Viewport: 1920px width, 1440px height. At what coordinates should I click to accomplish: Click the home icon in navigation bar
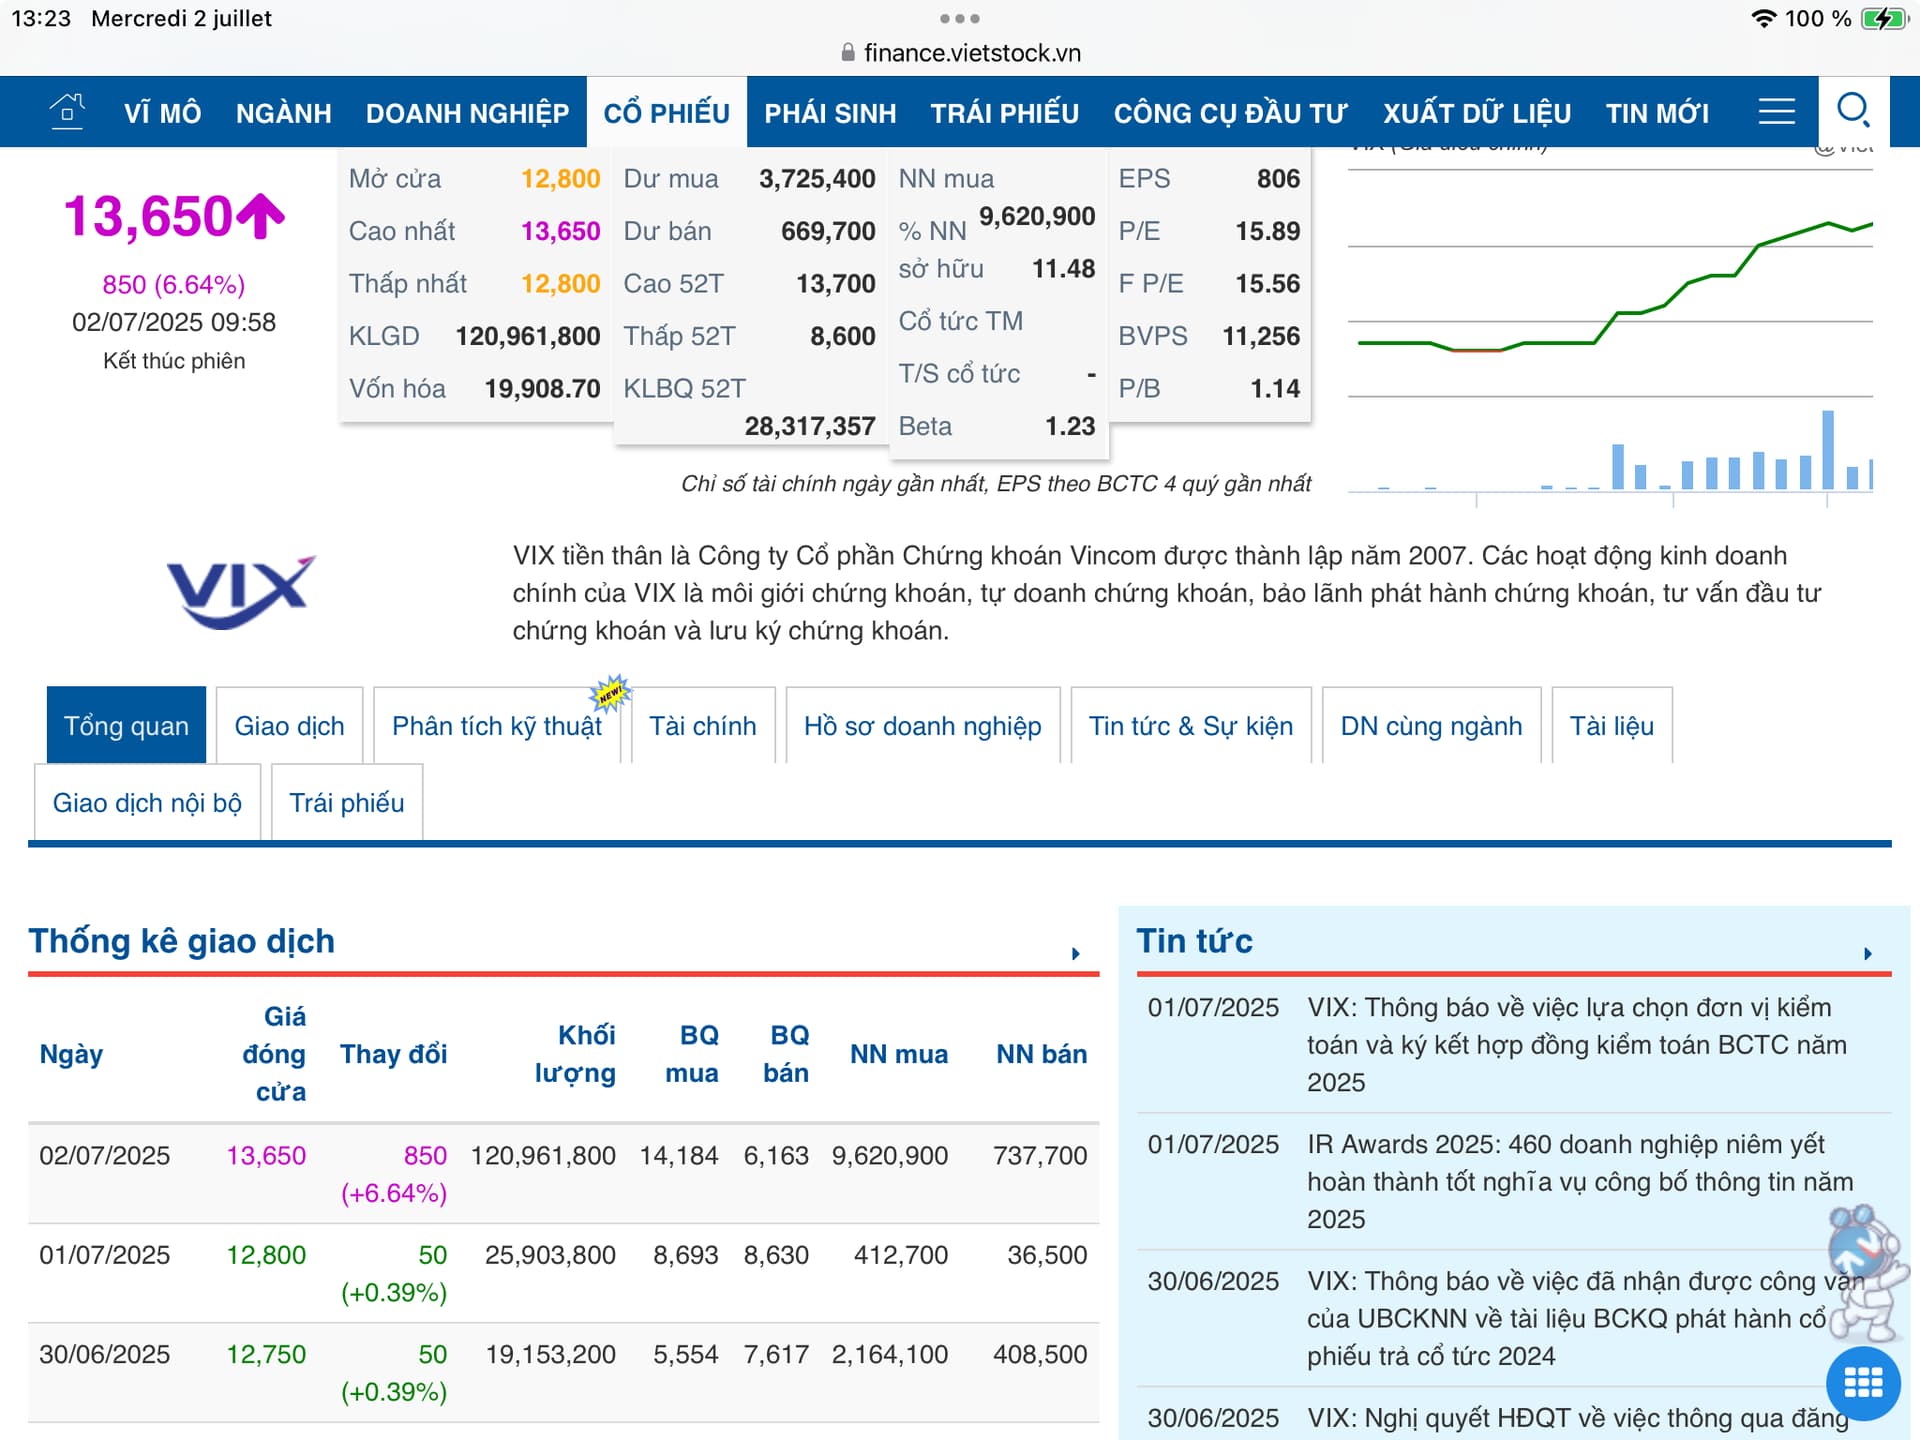[67, 111]
